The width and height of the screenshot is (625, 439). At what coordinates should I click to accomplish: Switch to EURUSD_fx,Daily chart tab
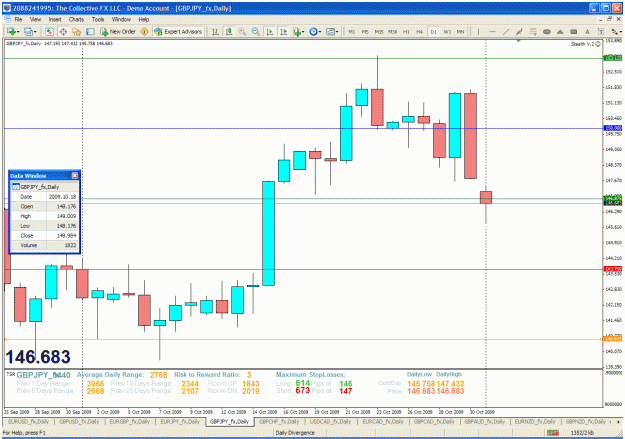point(29,421)
